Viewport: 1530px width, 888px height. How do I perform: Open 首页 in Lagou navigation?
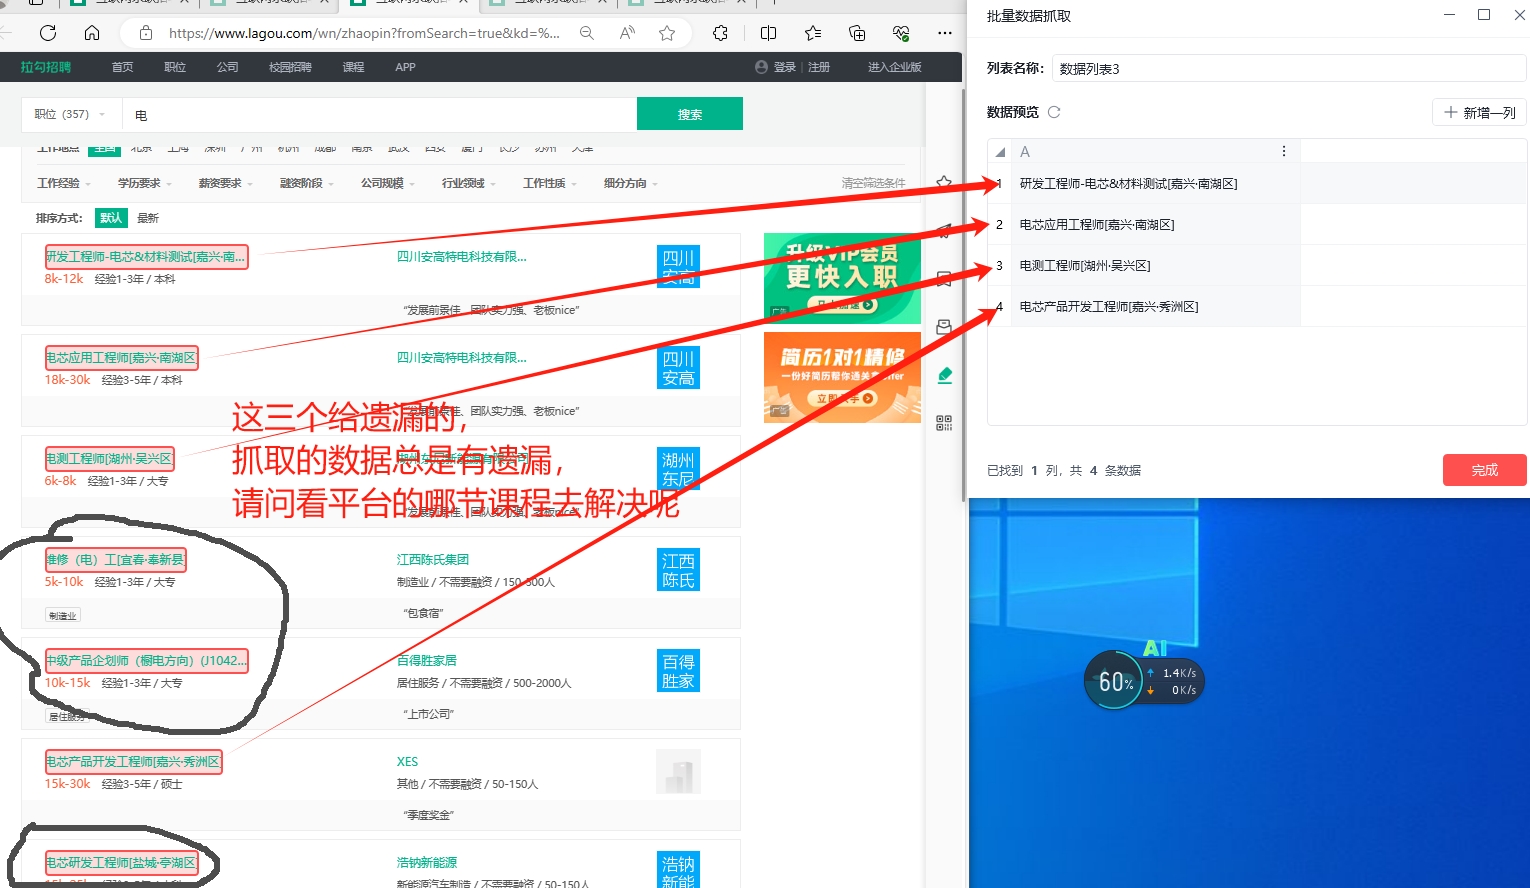(122, 67)
